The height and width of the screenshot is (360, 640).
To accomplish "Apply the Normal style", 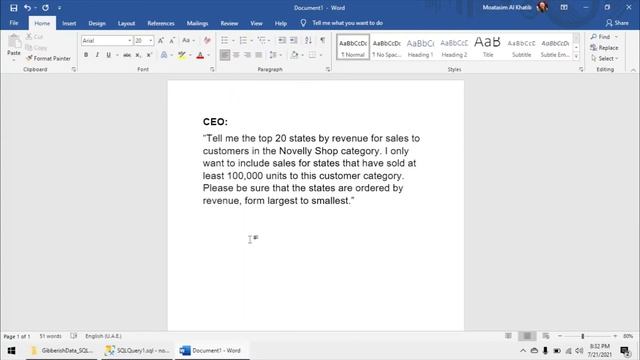I will coord(353,47).
